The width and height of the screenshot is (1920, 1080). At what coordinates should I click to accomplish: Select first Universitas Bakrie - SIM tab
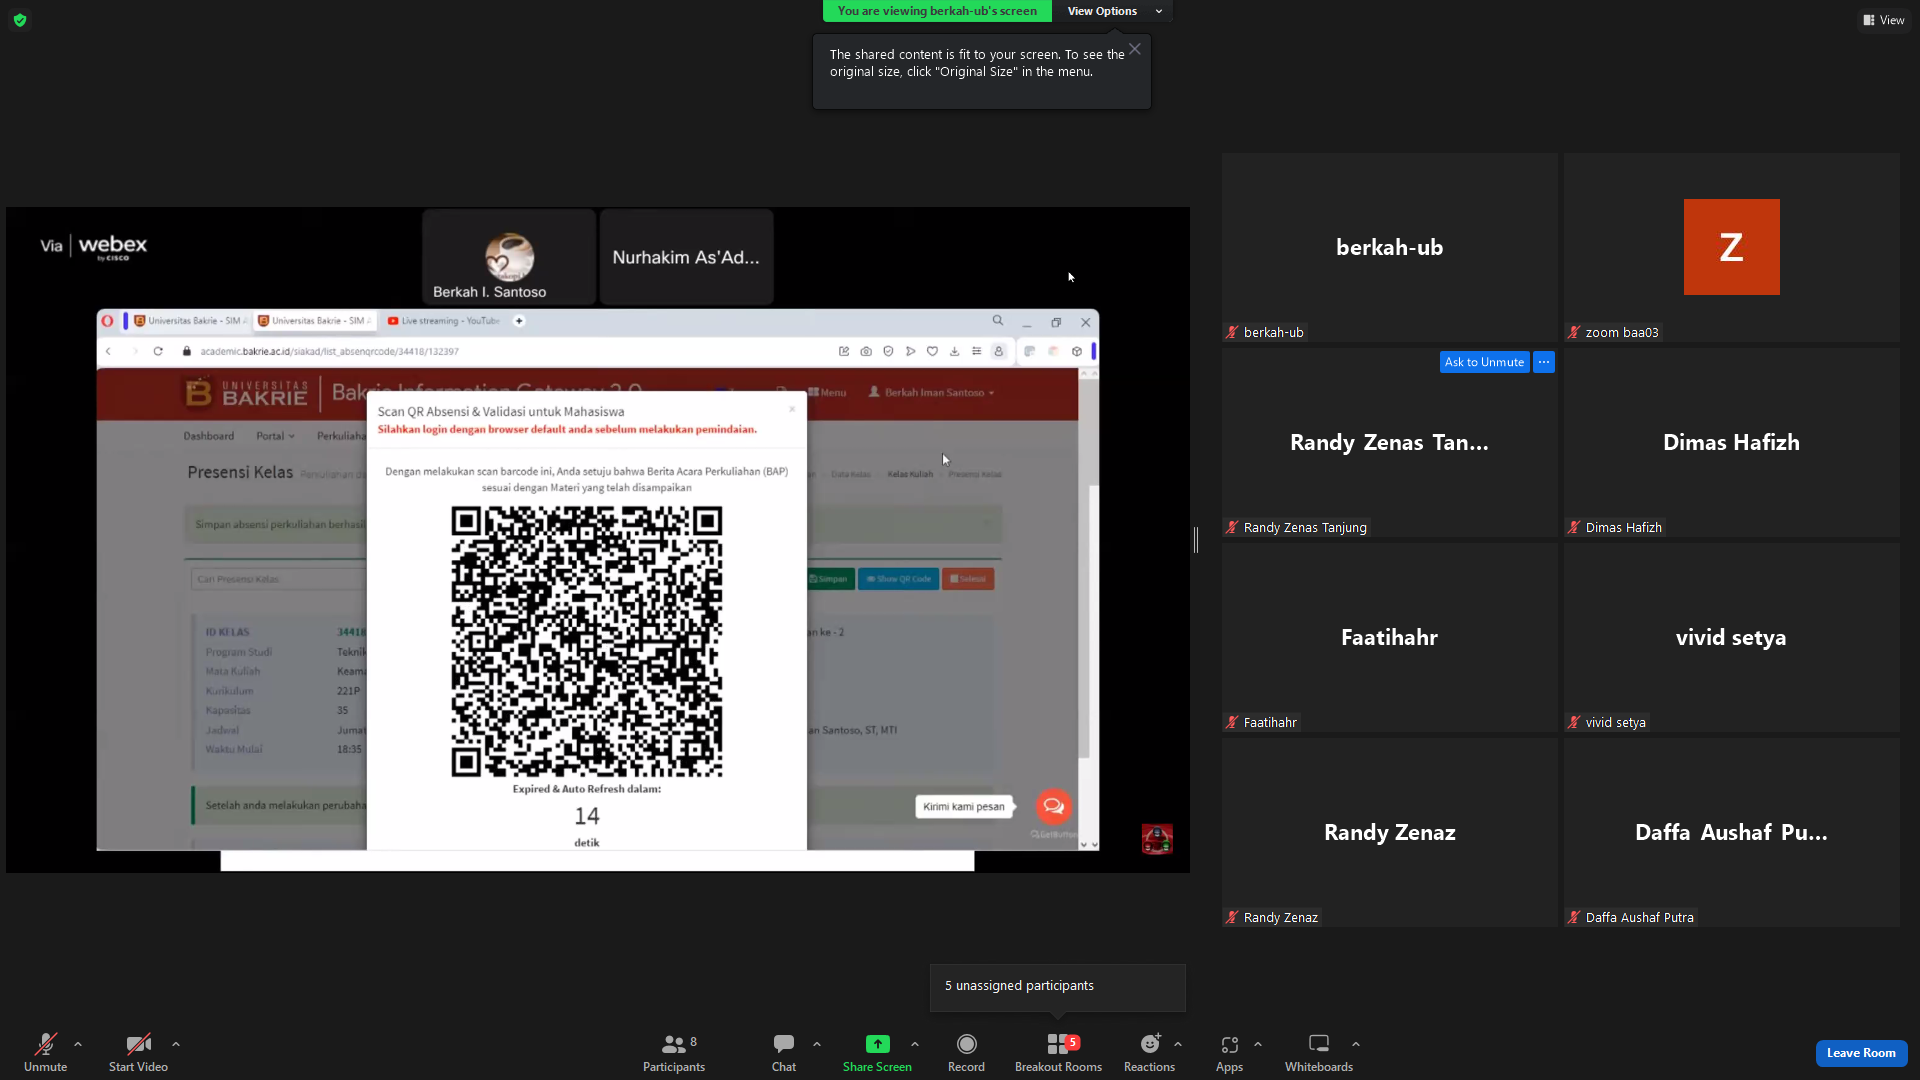click(188, 321)
